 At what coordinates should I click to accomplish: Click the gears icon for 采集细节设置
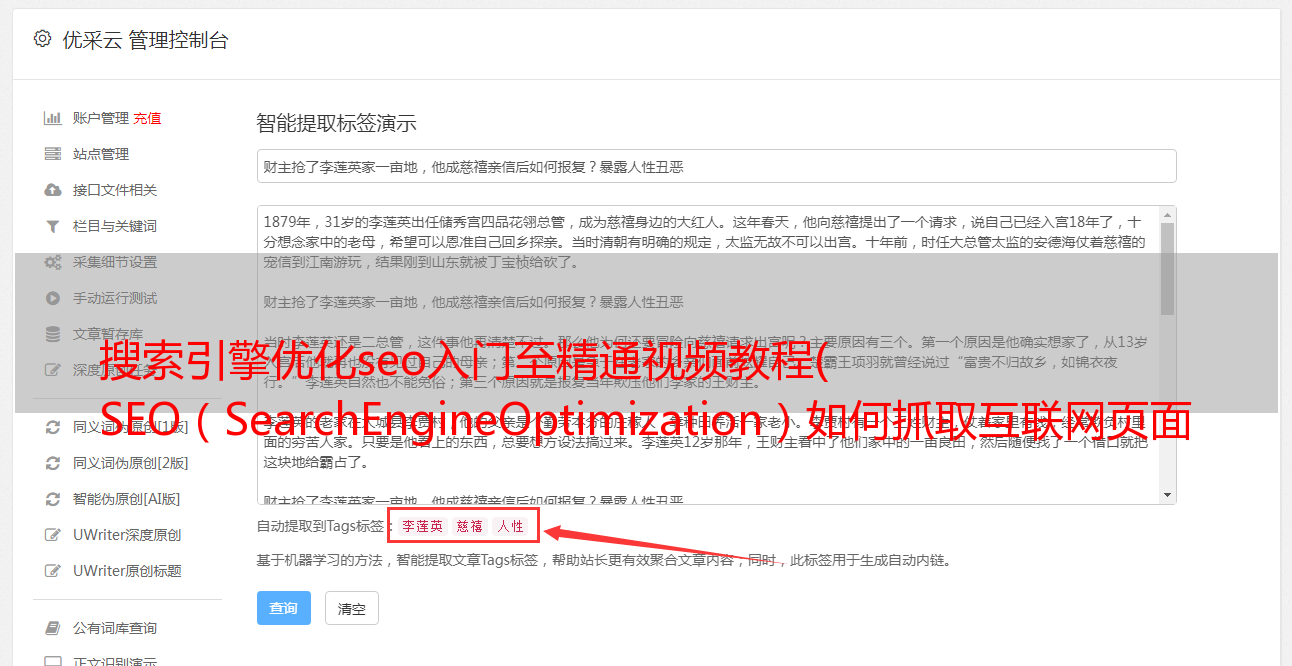coord(53,262)
